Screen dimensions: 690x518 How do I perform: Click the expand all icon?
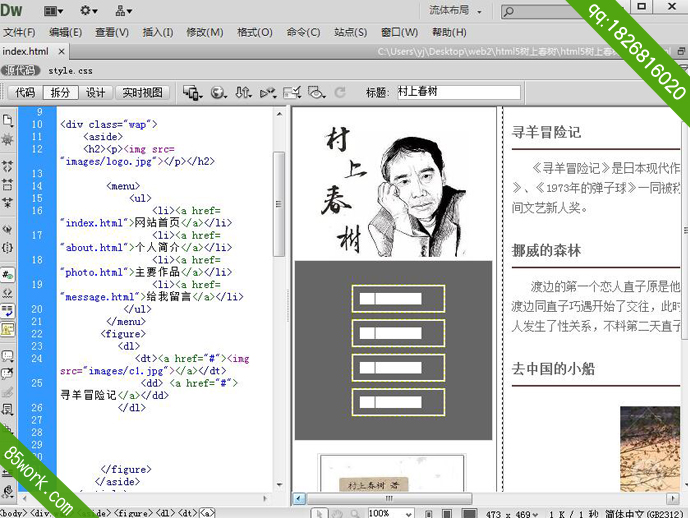click(7, 202)
